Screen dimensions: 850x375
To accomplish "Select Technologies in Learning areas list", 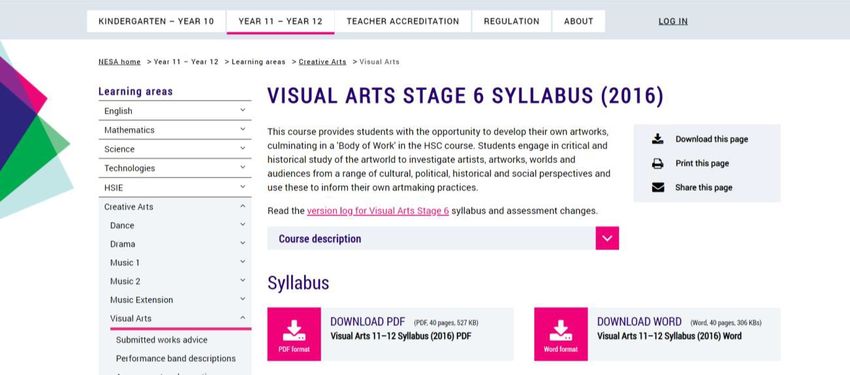I will pyautogui.click(x=130, y=168).
